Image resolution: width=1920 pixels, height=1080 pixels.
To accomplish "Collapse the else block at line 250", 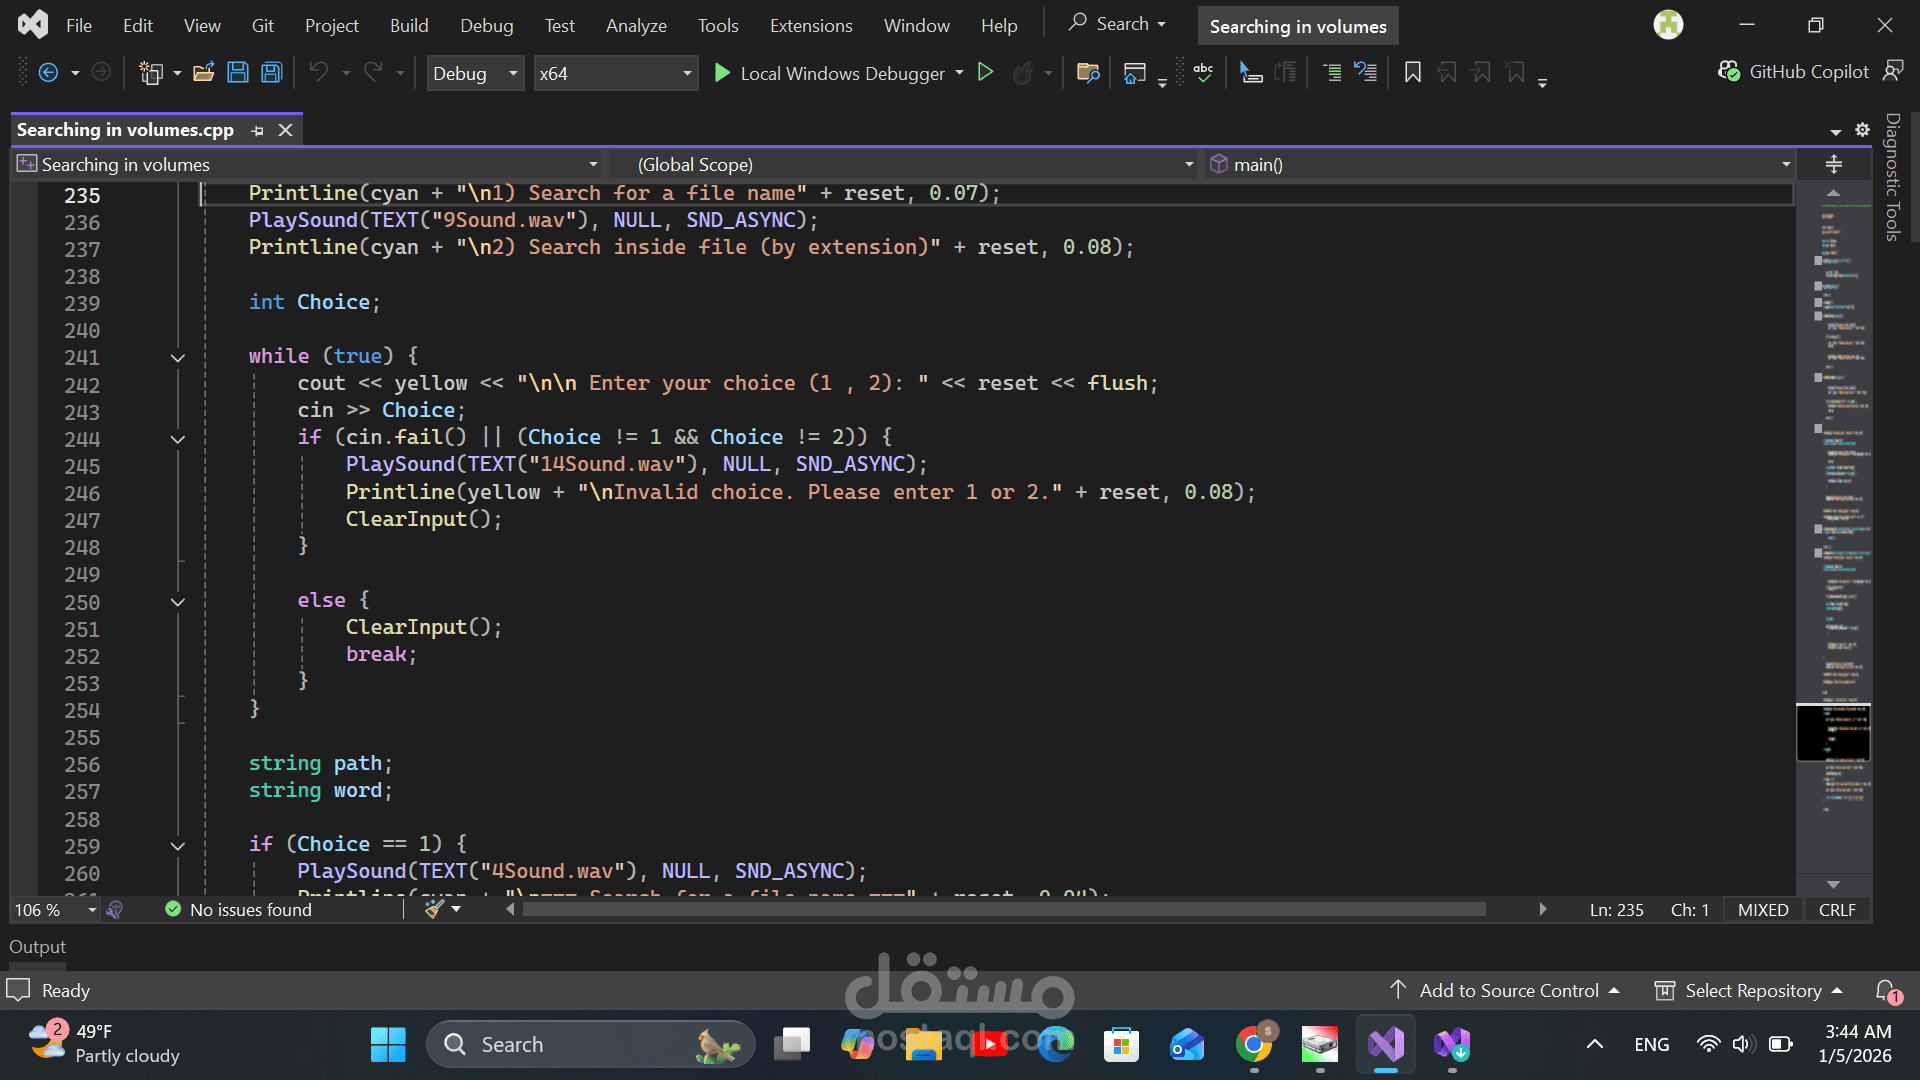I will pos(177,601).
